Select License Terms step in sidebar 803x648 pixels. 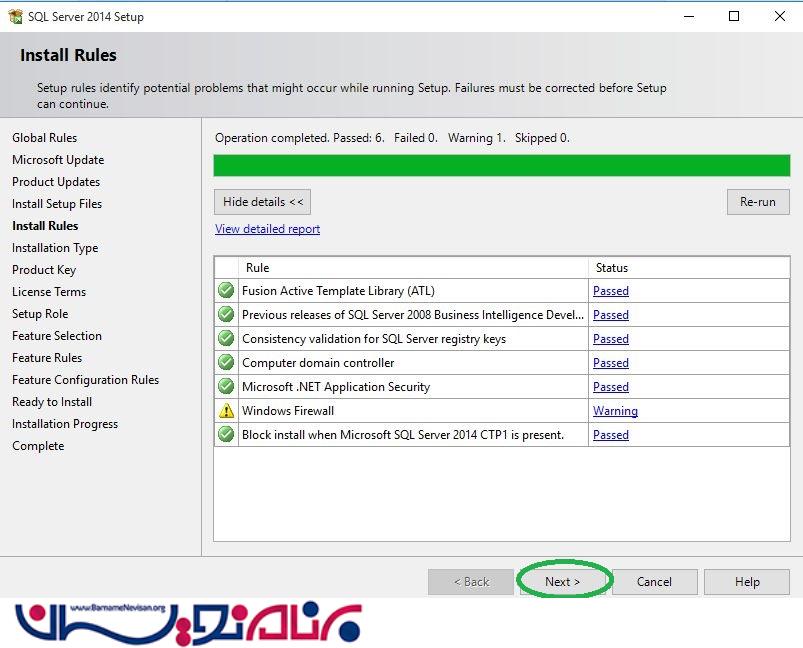pos(49,292)
